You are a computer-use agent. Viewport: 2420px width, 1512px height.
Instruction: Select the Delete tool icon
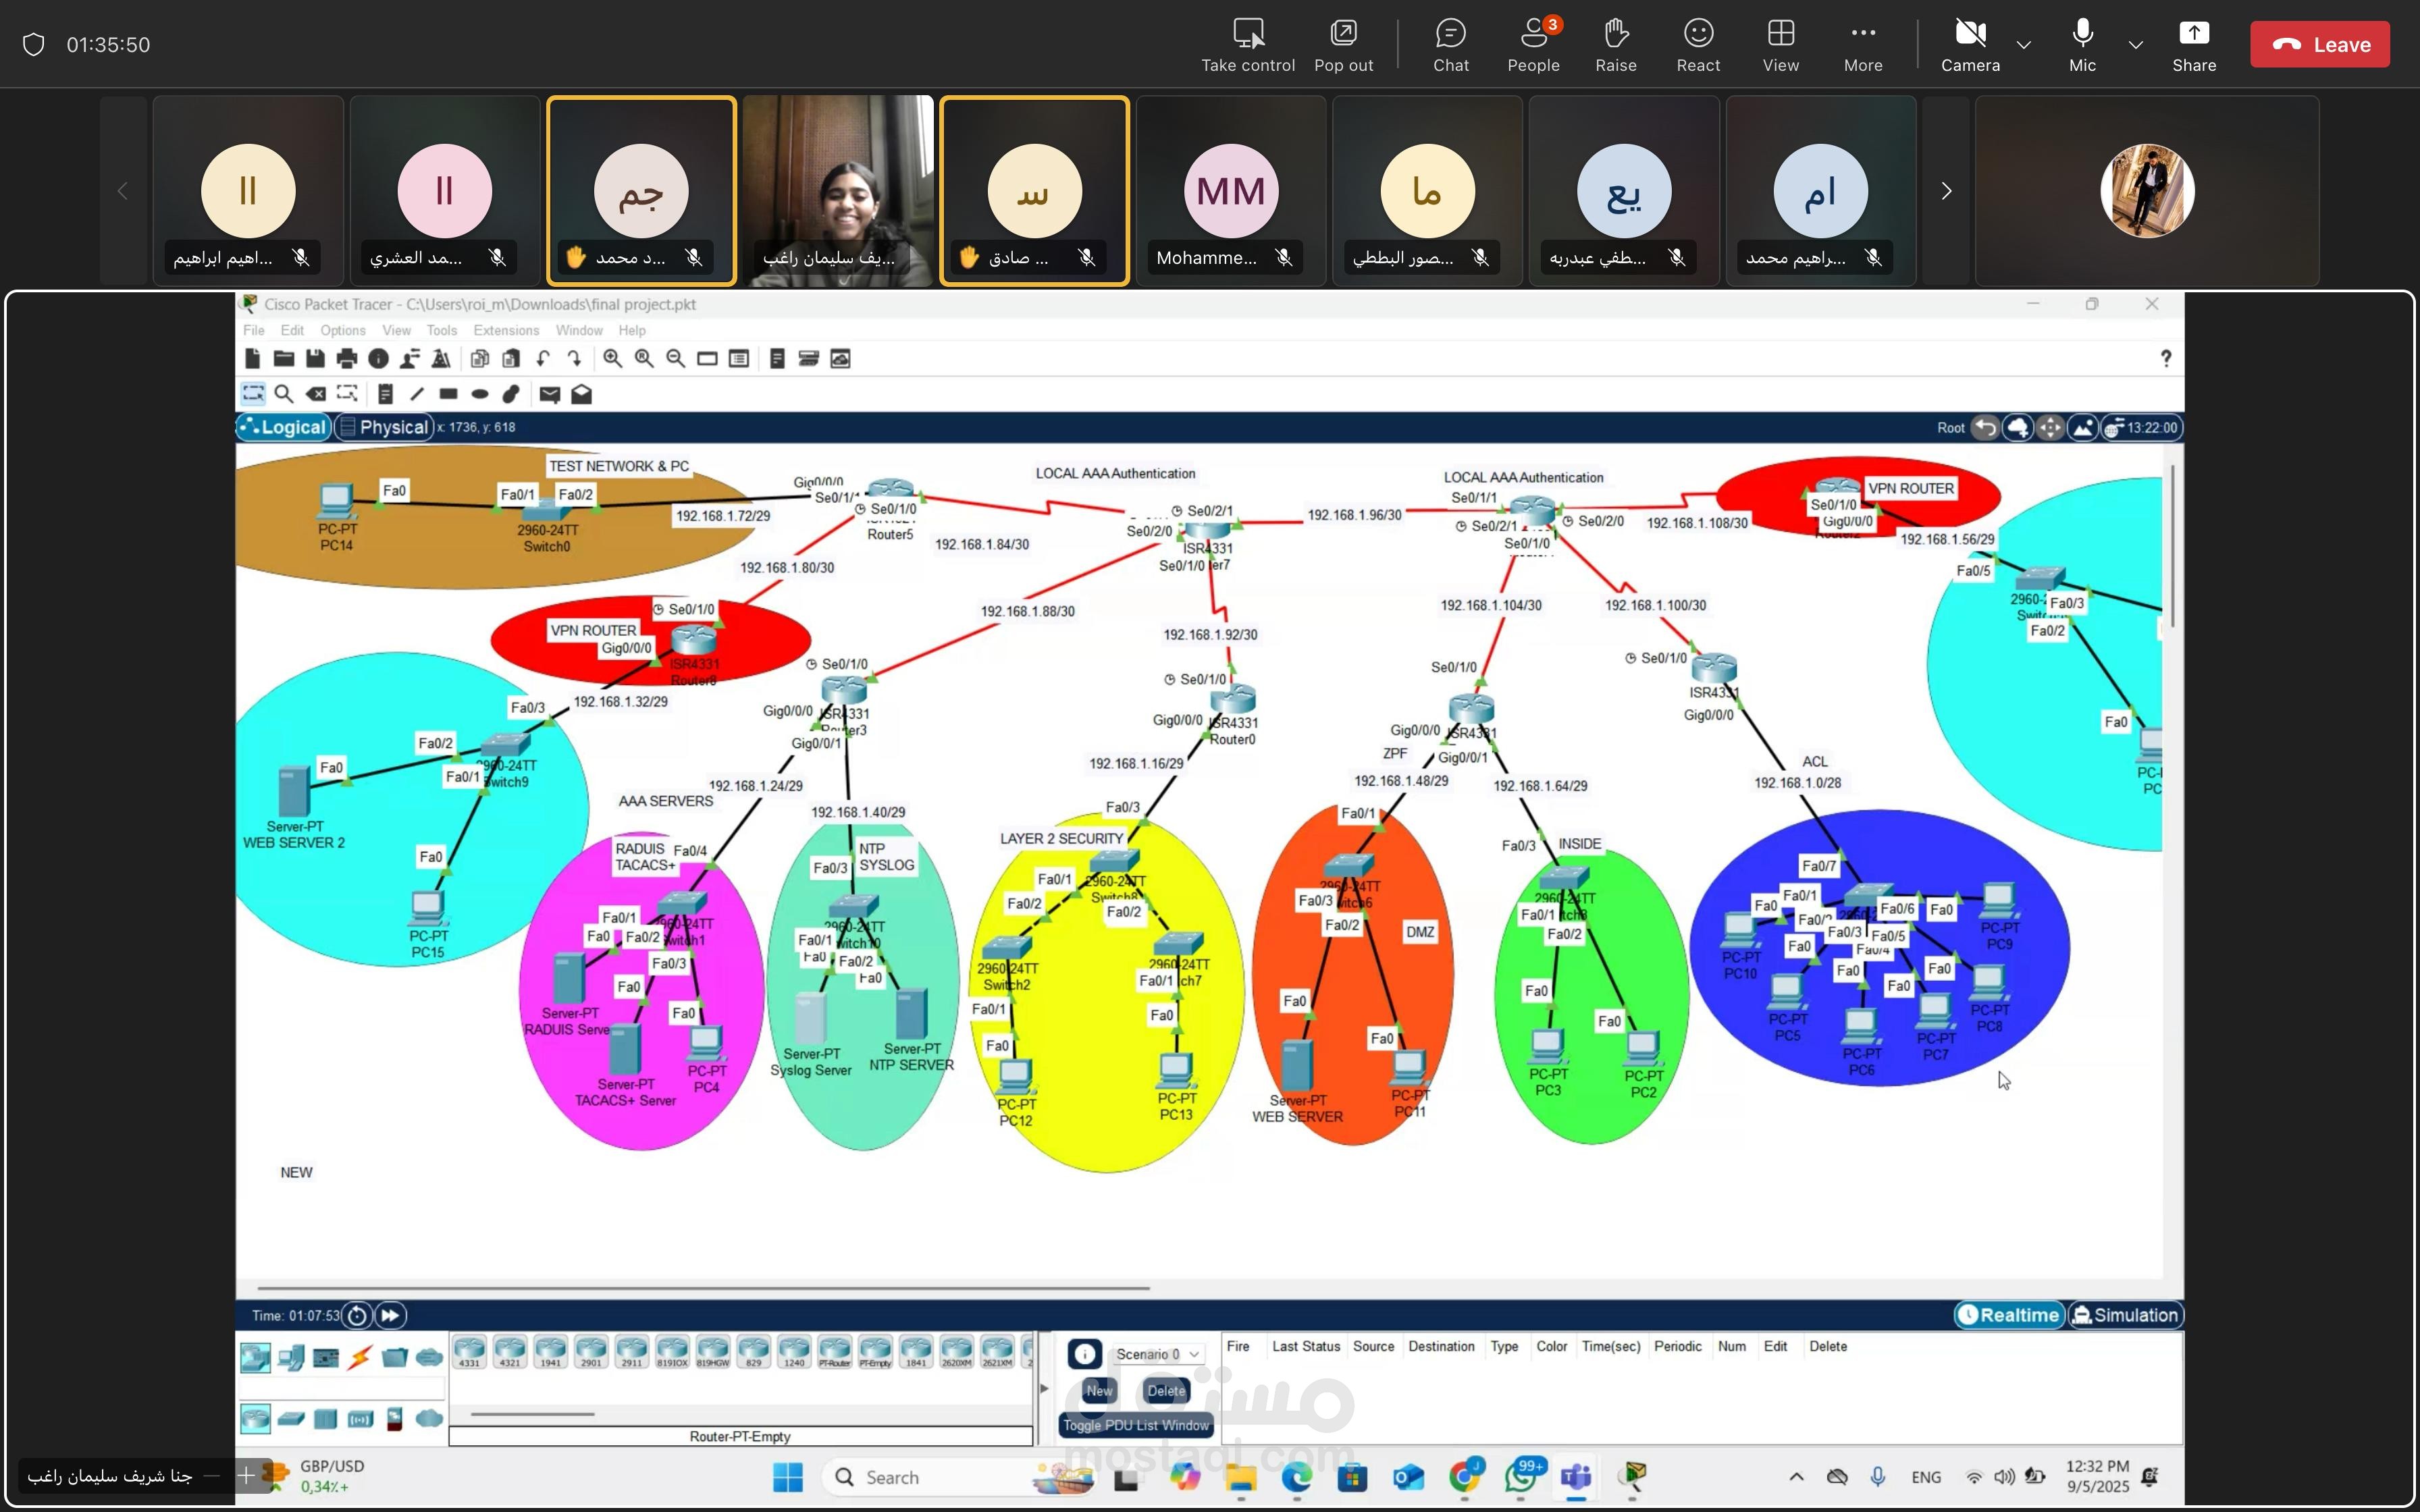click(x=316, y=394)
